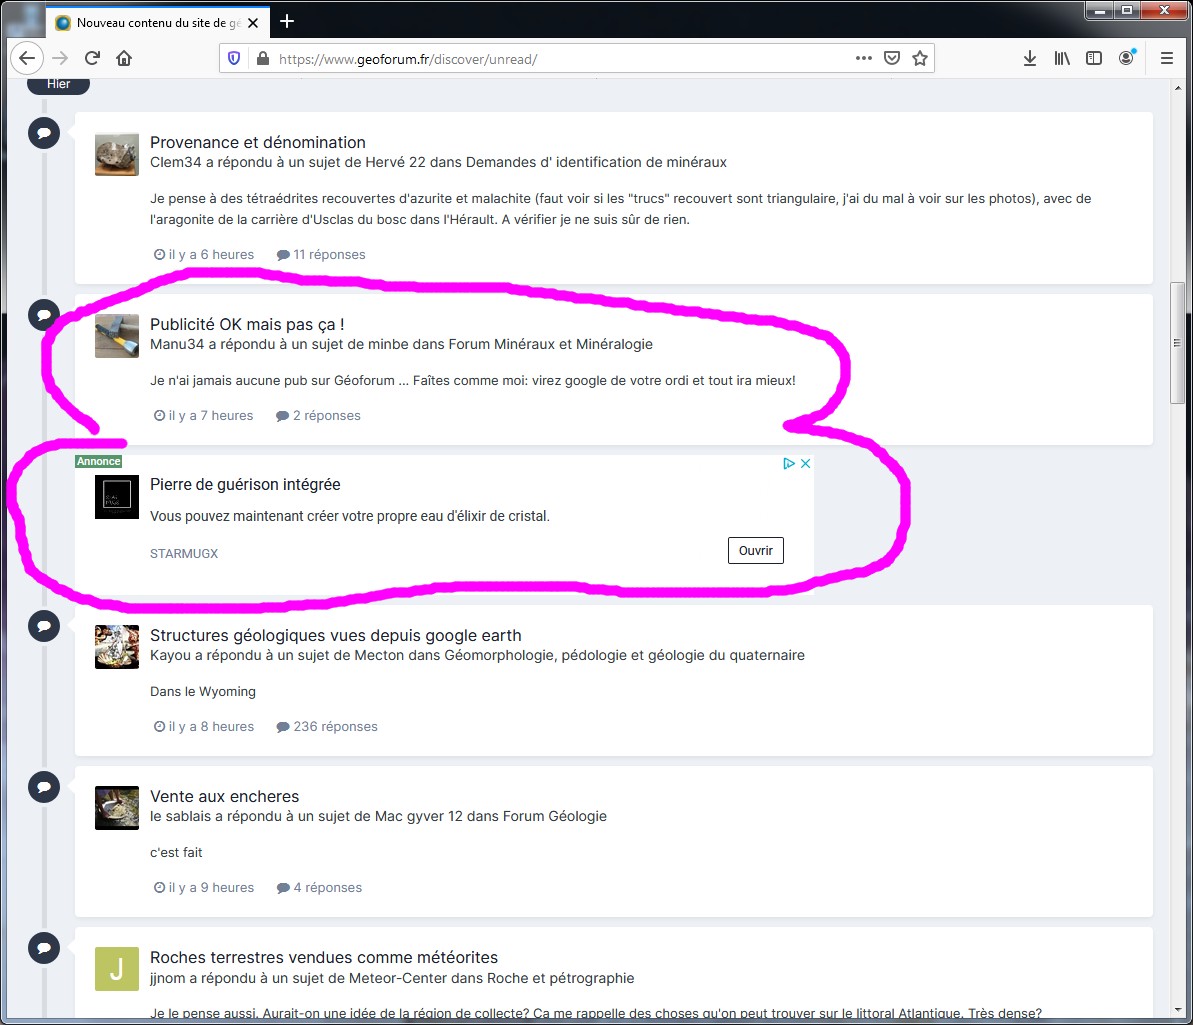Viewport: 1193px width, 1025px height.
Task: Click the hammer thumbnail beside Publicité OK
Action: coord(117,336)
